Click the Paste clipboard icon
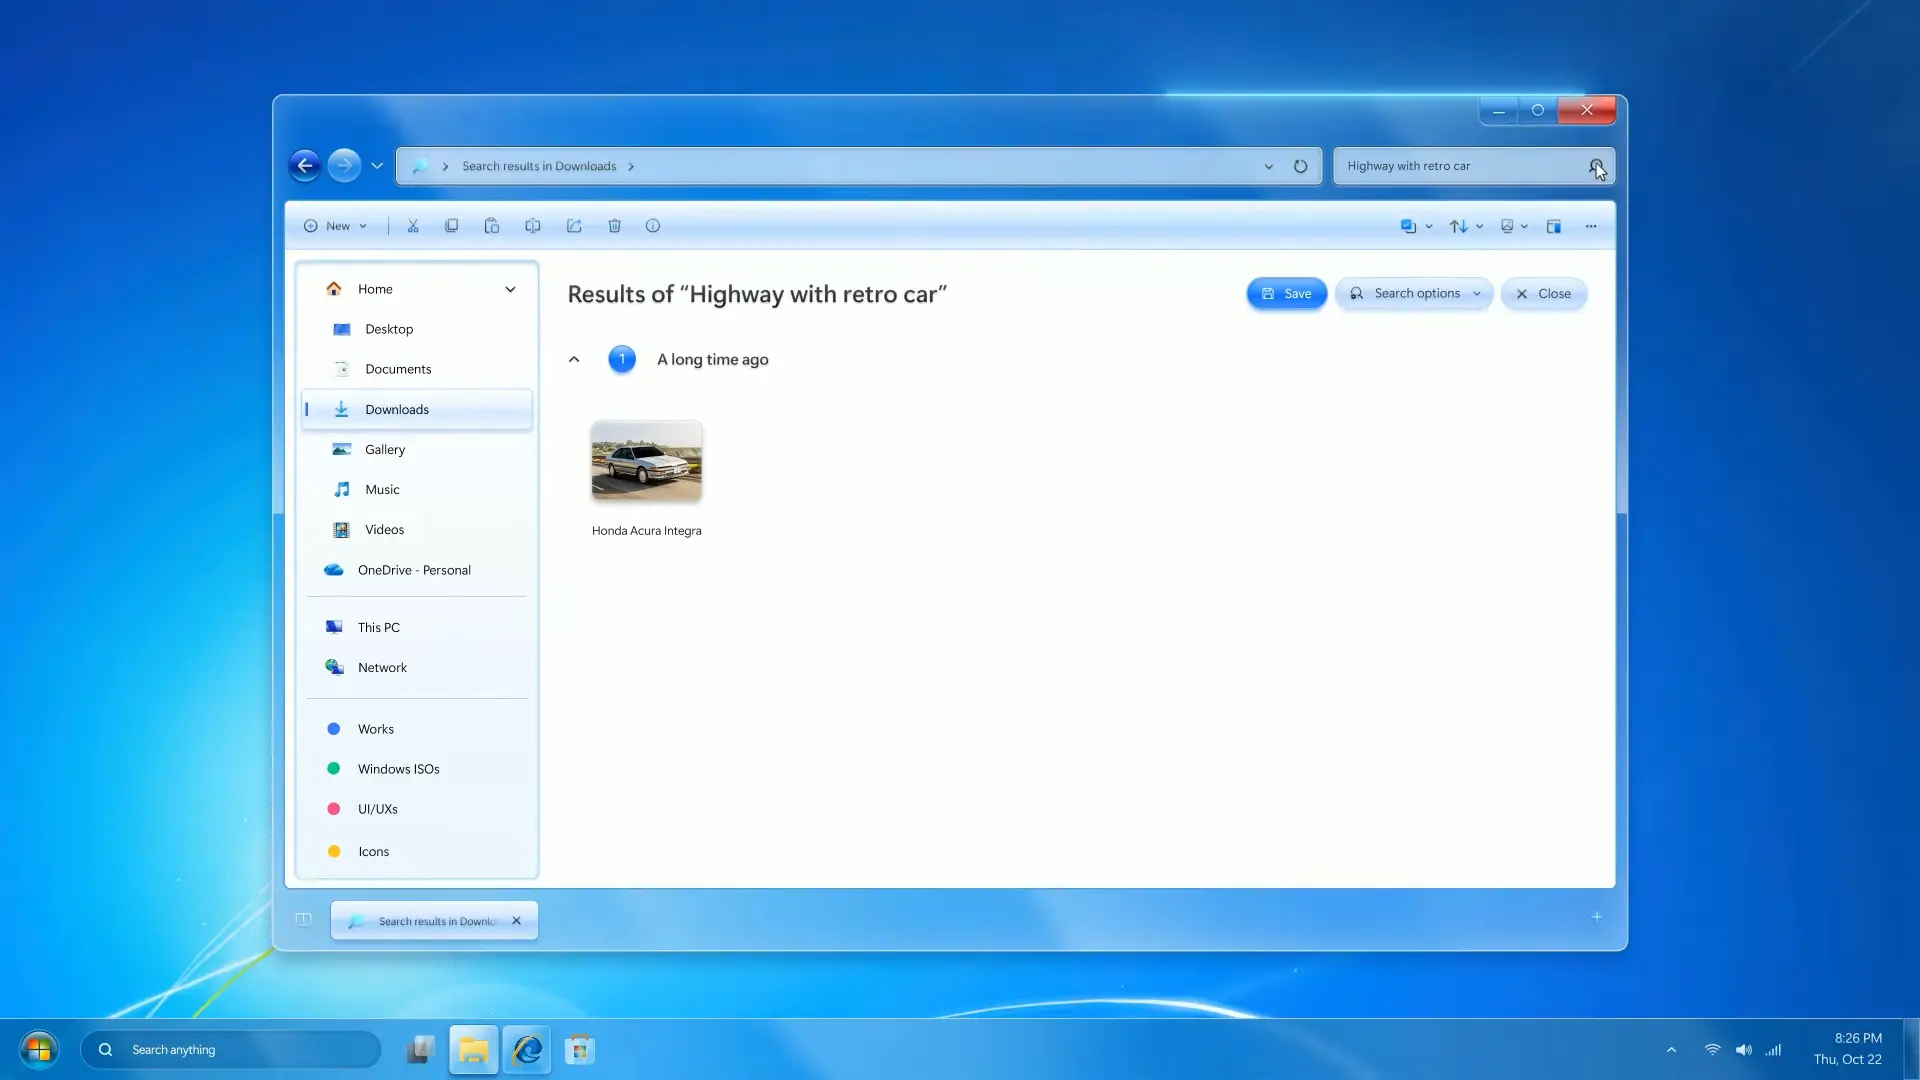The height and width of the screenshot is (1080, 1920). tap(492, 226)
